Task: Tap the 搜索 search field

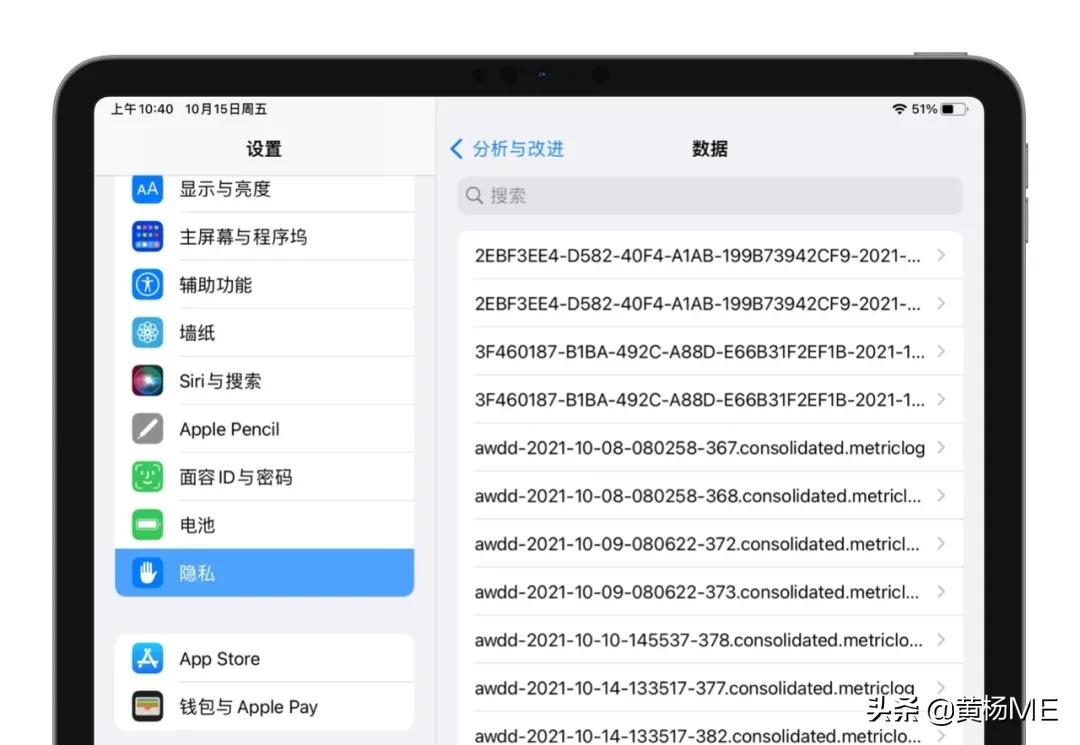Action: point(708,195)
